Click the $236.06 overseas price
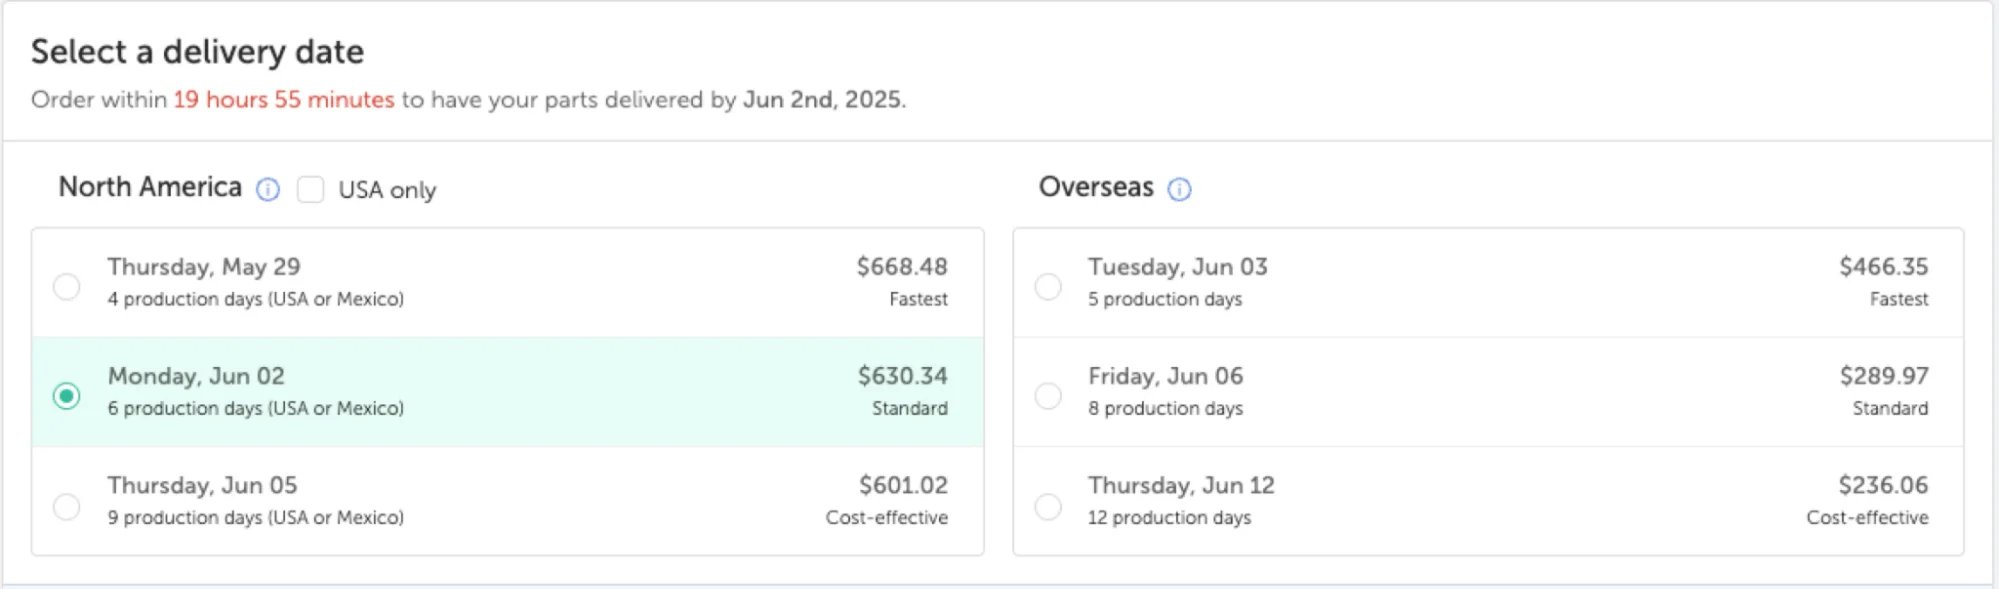This screenshot has width=1999, height=589. (1883, 485)
